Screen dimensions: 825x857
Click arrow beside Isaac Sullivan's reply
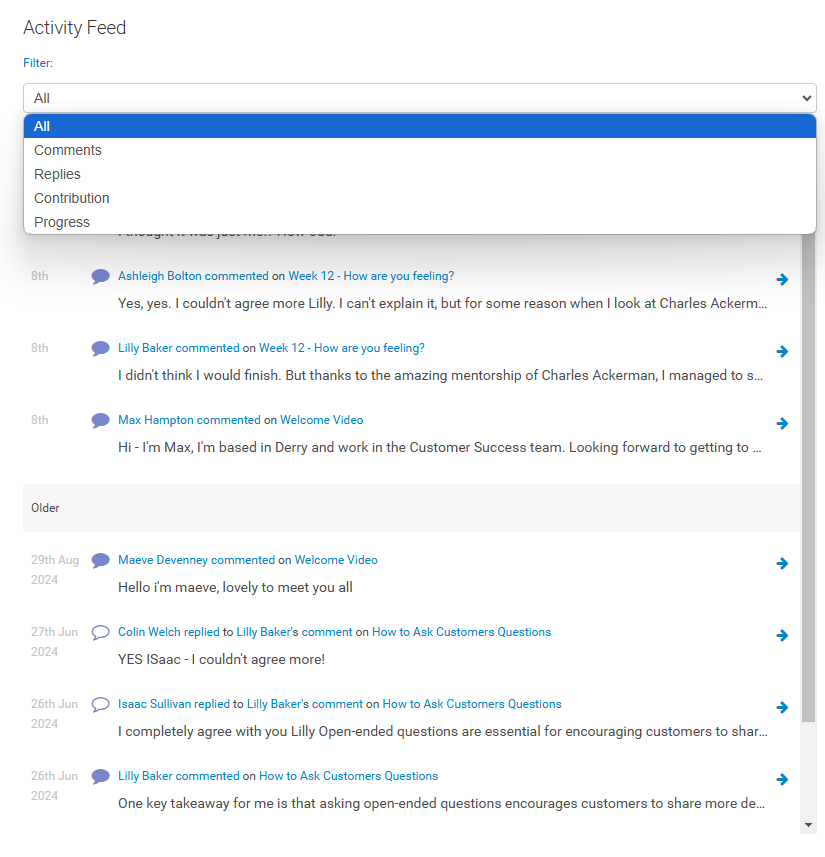pos(782,708)
